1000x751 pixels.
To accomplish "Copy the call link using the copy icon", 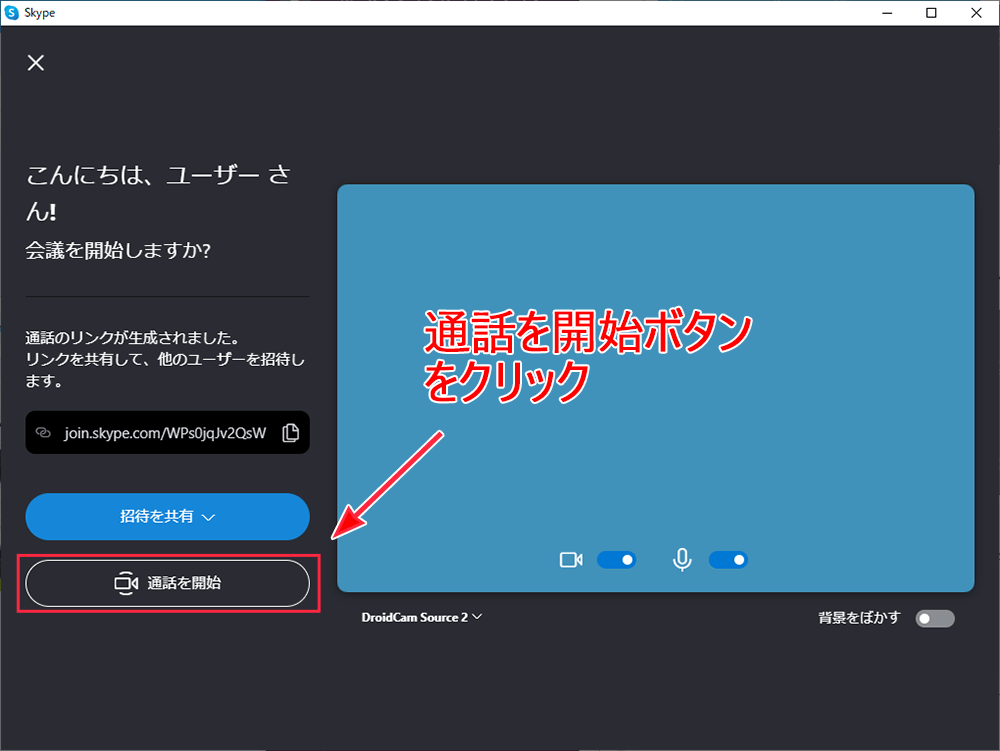I will click(x=290, y=433).
